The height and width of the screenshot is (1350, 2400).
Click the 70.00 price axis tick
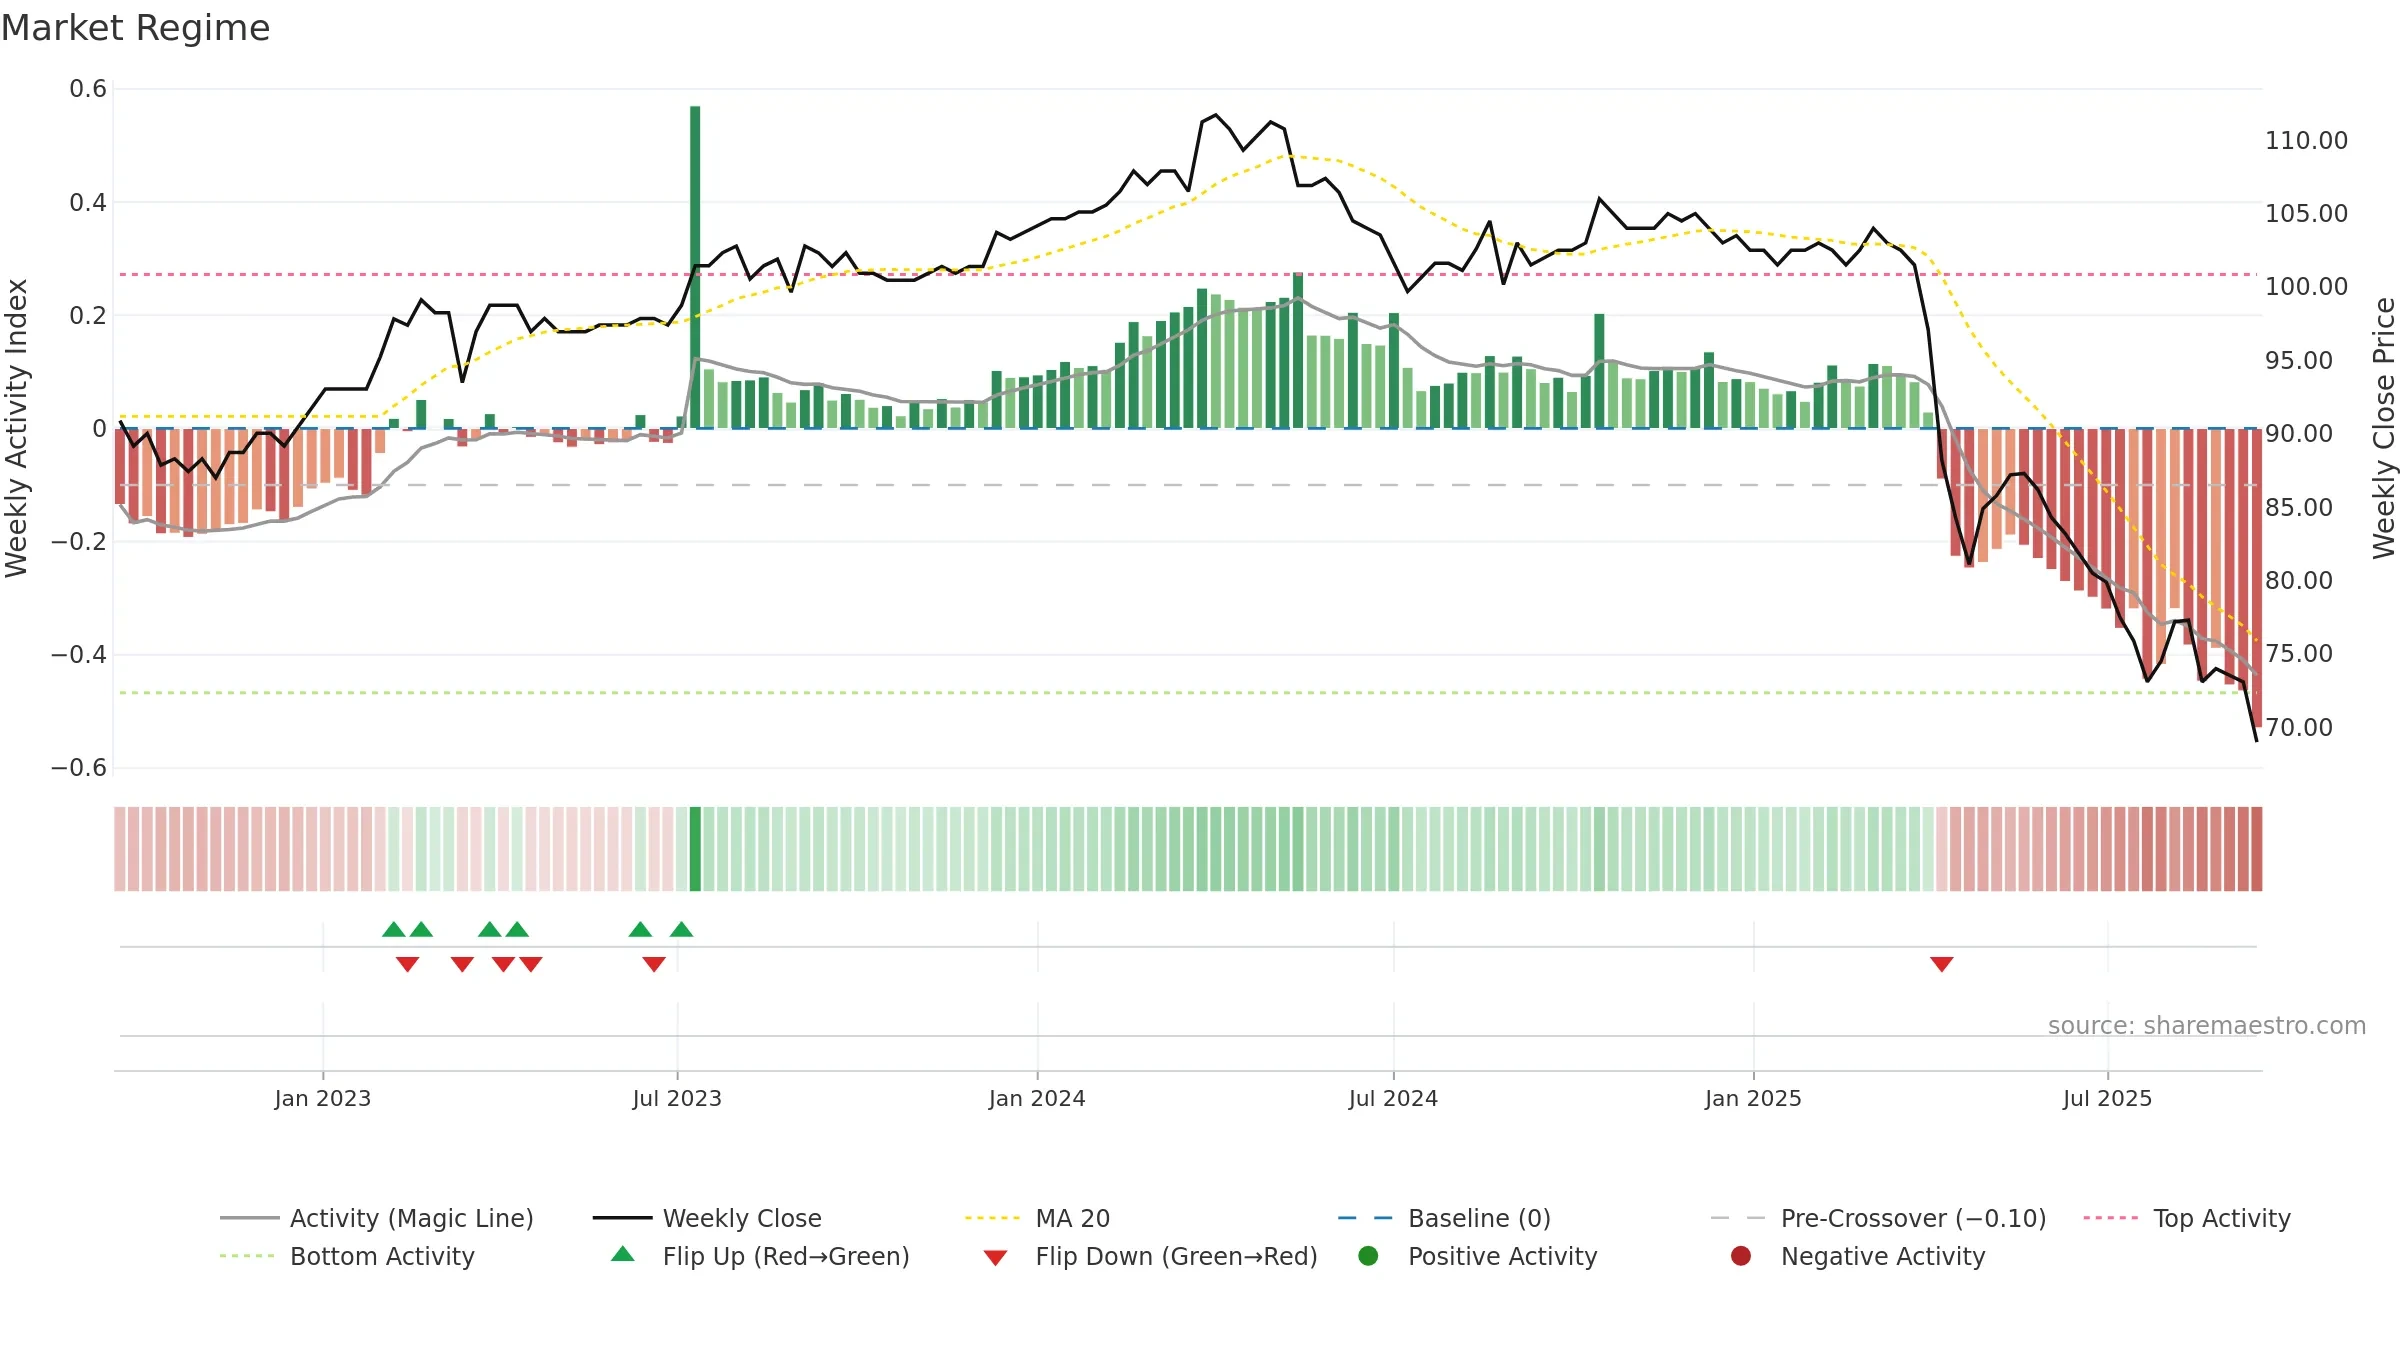pyautogui.click(x=2299, y=727)
